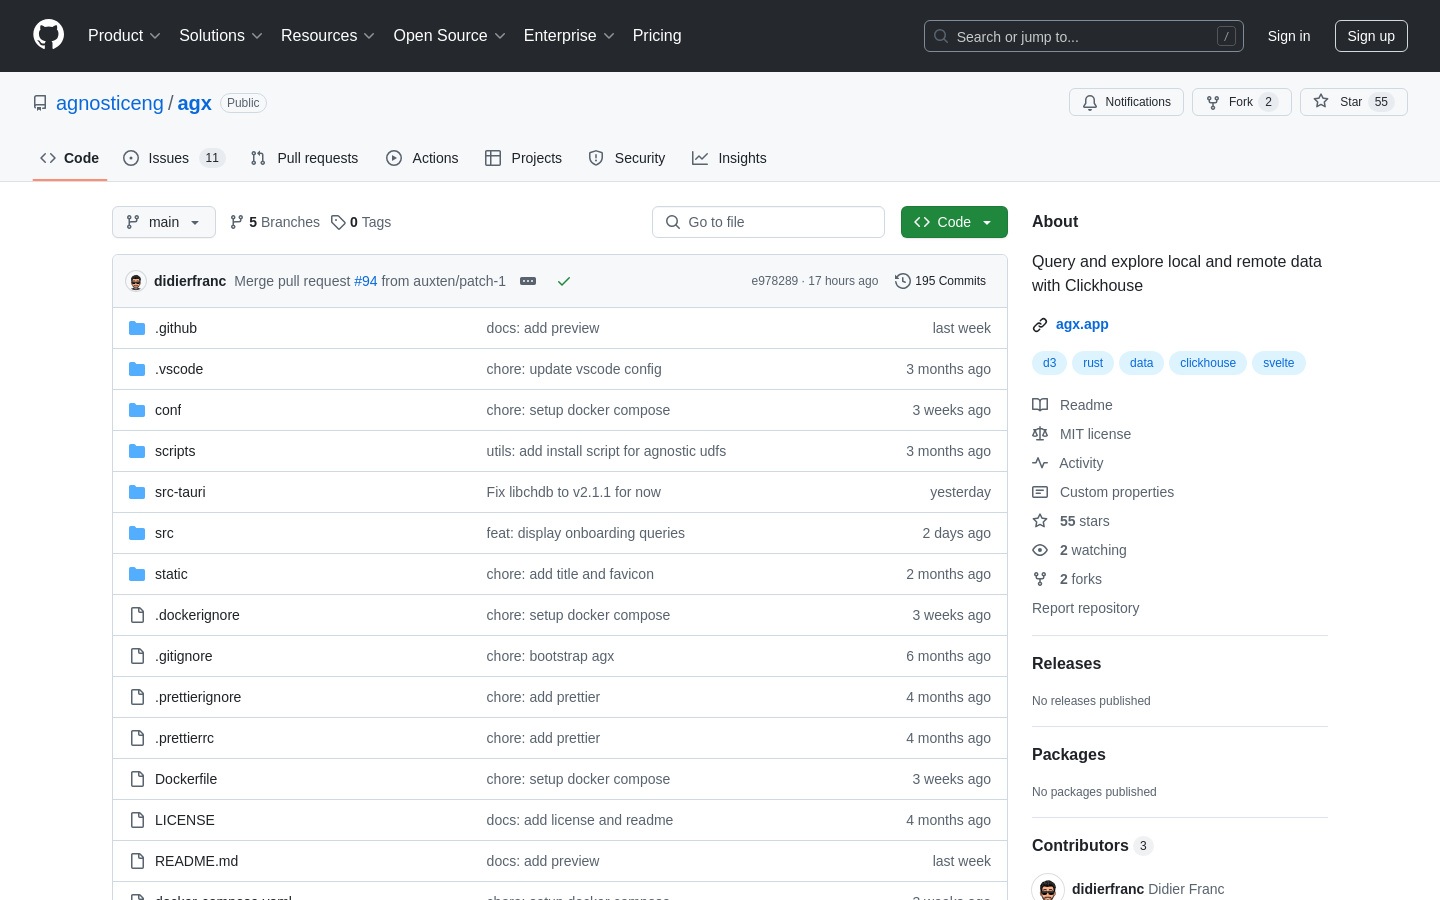This screenshot has height=900, width=1440.
Task: Click the conf folder icon
Action: pos(137,410)
